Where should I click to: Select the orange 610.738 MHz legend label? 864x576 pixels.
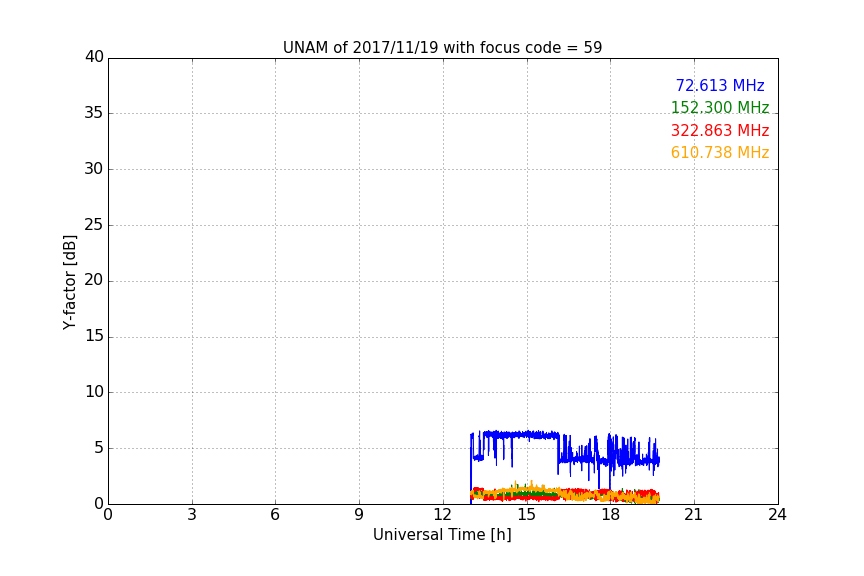pyautogui.click(x=720, y=153)
